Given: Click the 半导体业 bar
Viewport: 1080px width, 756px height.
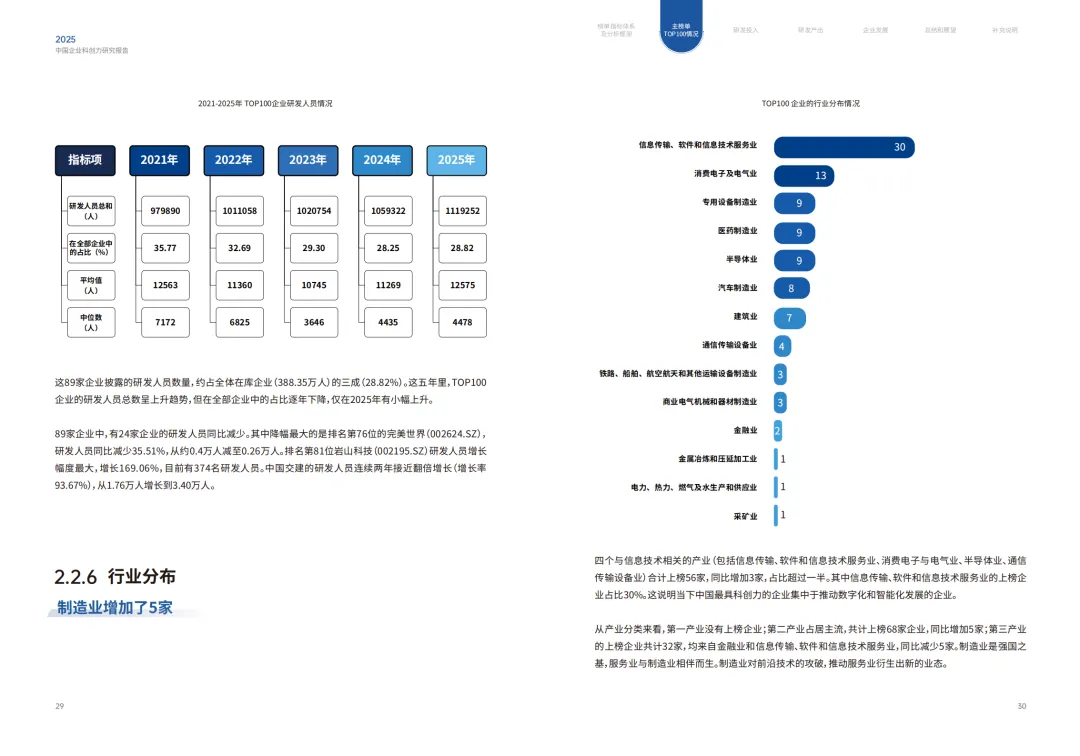Looking at the screenshot, I should [794, 261].
